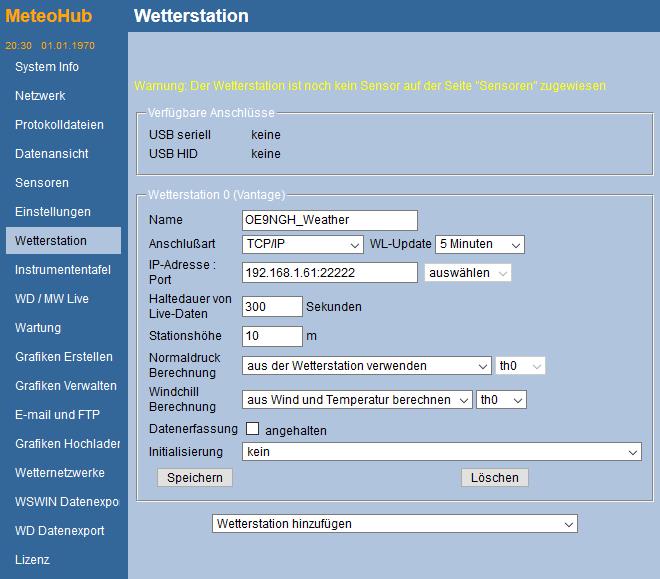Open WD Datenexport page
Screen dimensions: 660x579
coord(59,531)
